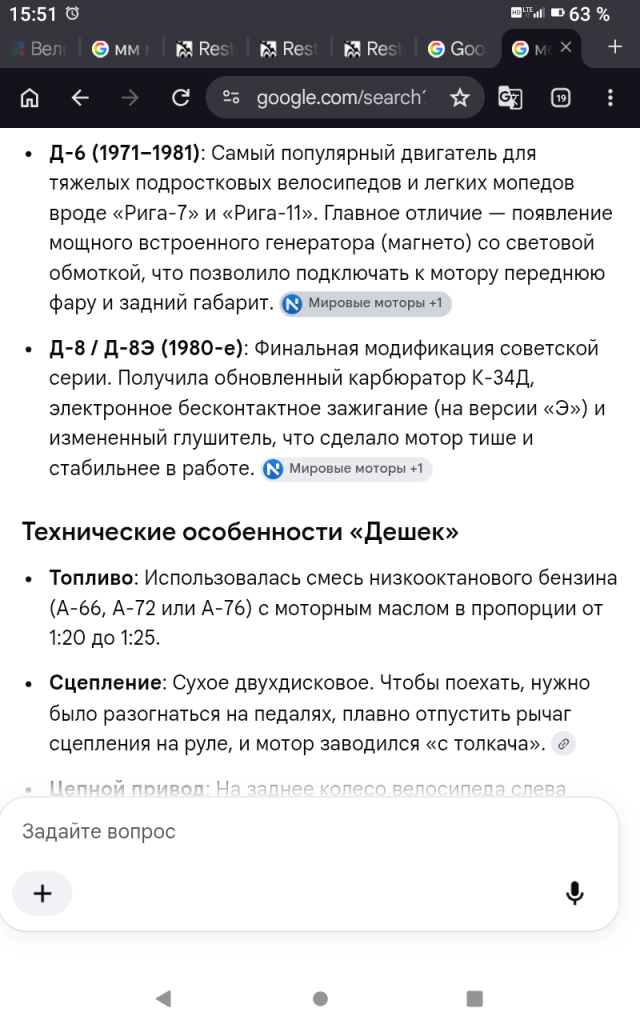Screen dimensions: 640x1024
Task: Switch to the 'Goo' Google tab
Action: point(456,49)
